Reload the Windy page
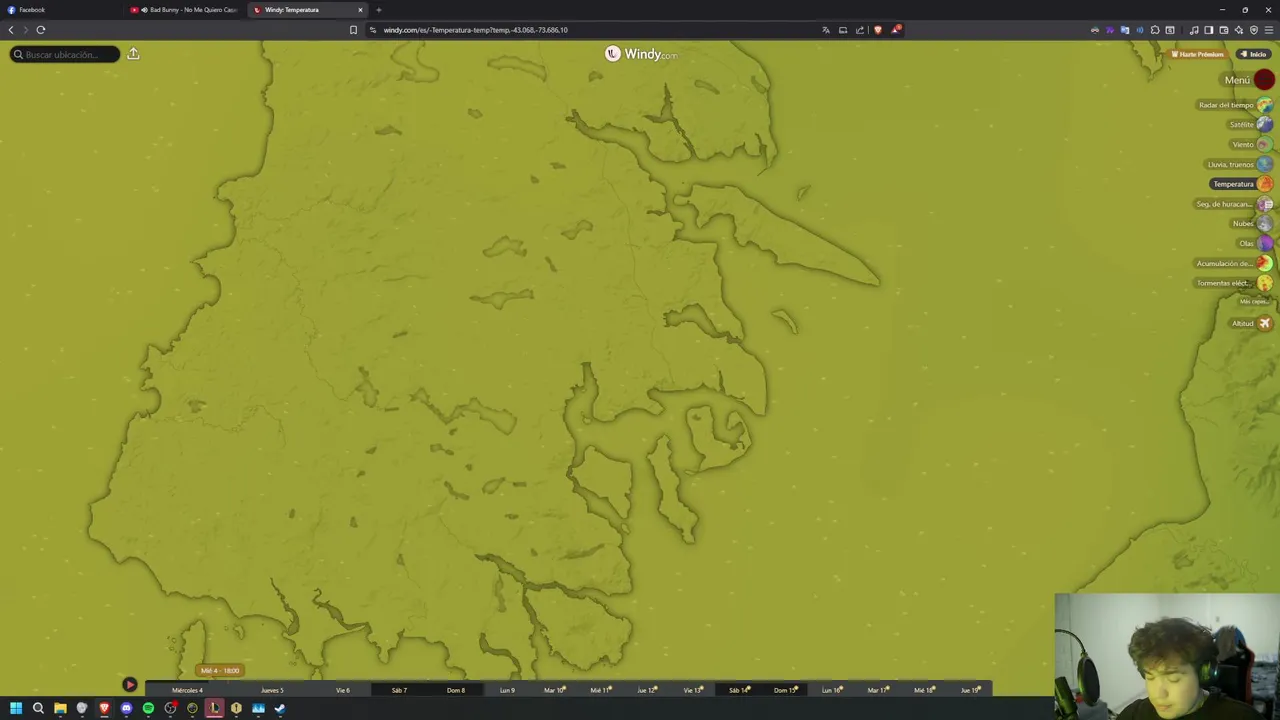The width and height of the screenshot is (1280, 720). click(x=41, y=30)
